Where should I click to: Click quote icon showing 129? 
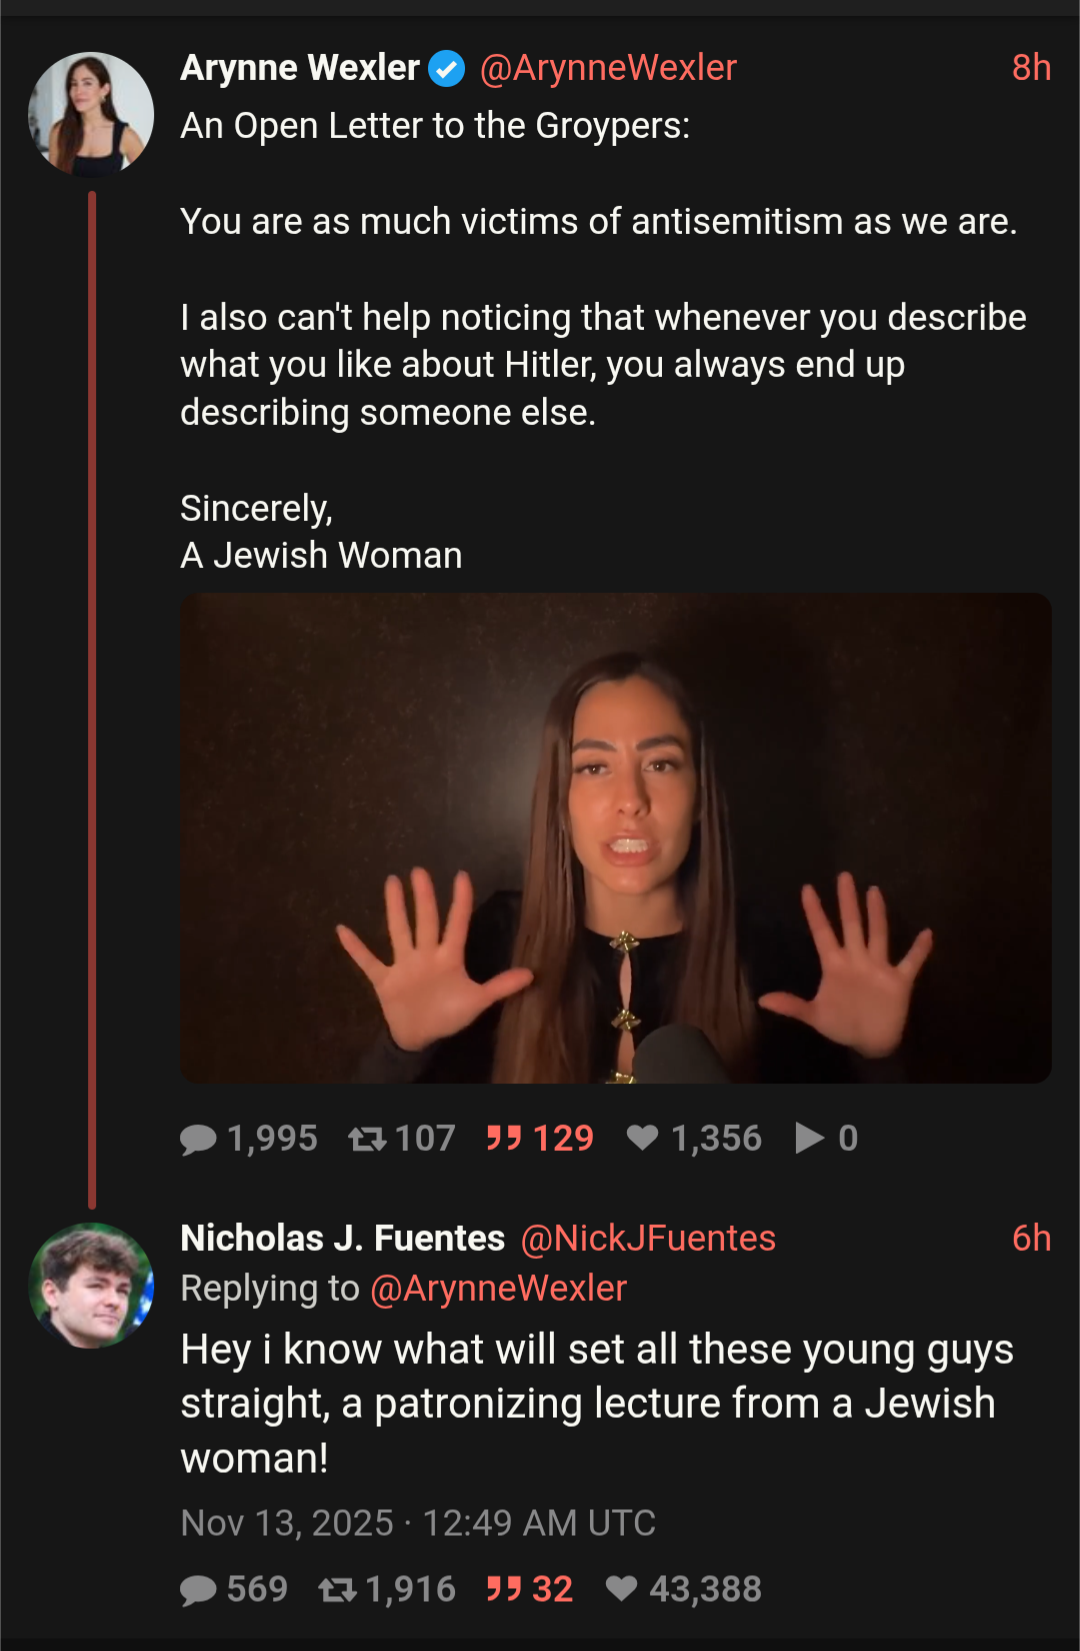click(504, 1138)
